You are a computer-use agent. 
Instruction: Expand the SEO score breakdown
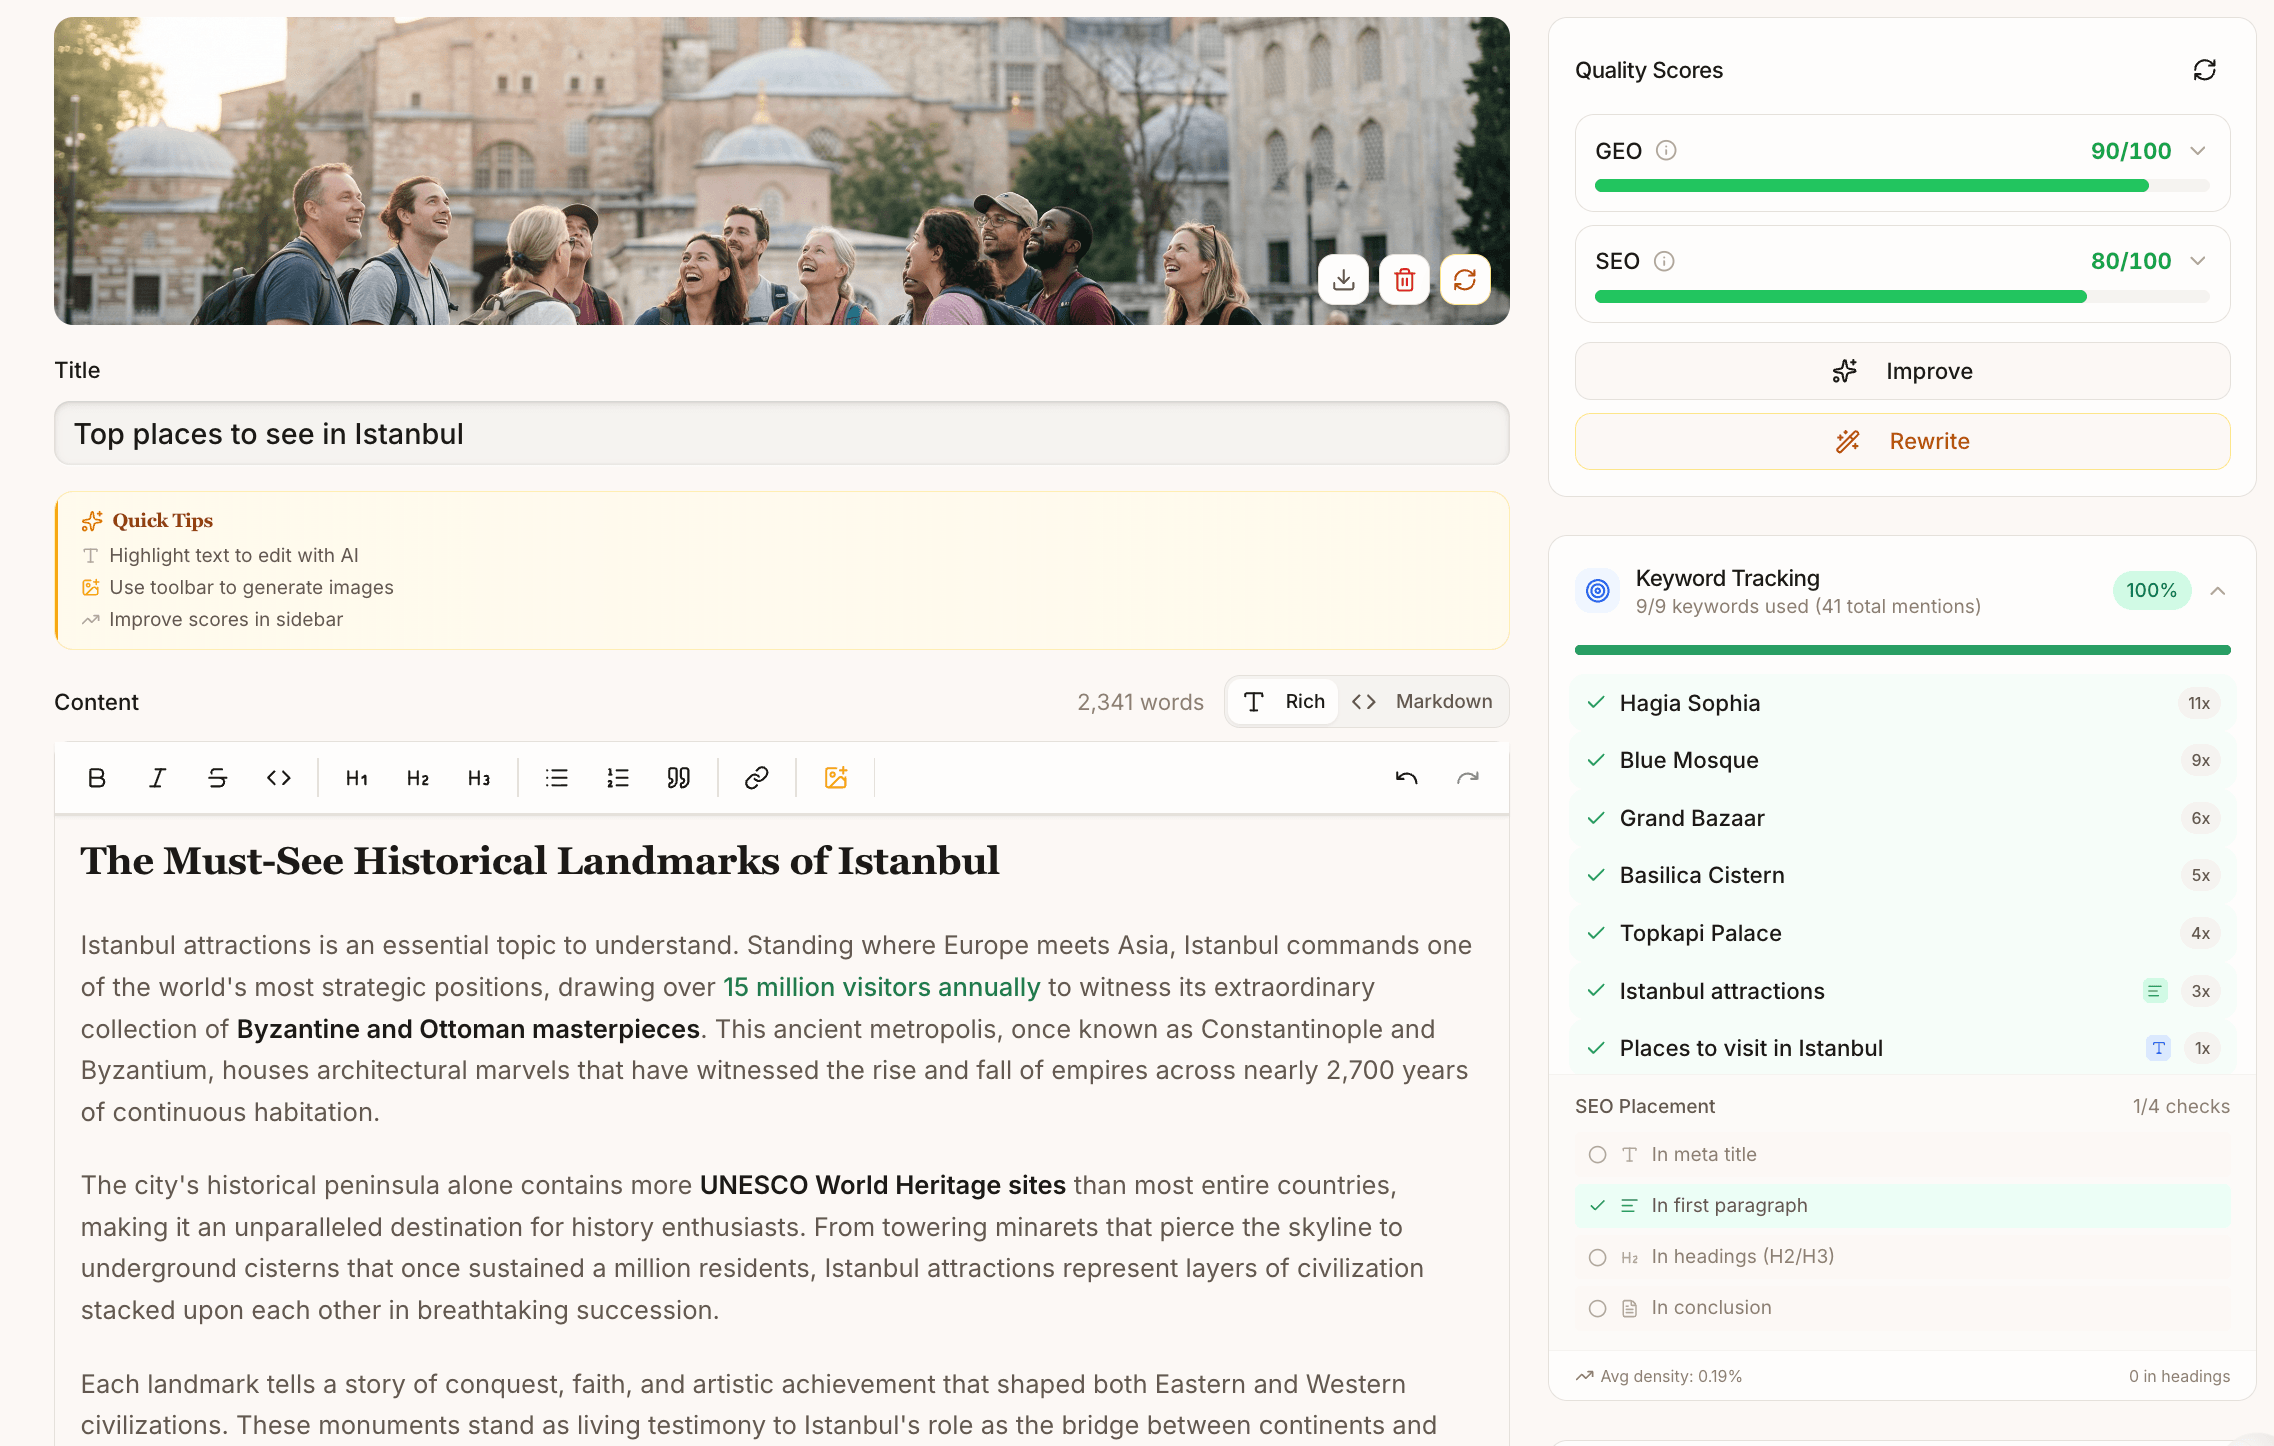2197,260
